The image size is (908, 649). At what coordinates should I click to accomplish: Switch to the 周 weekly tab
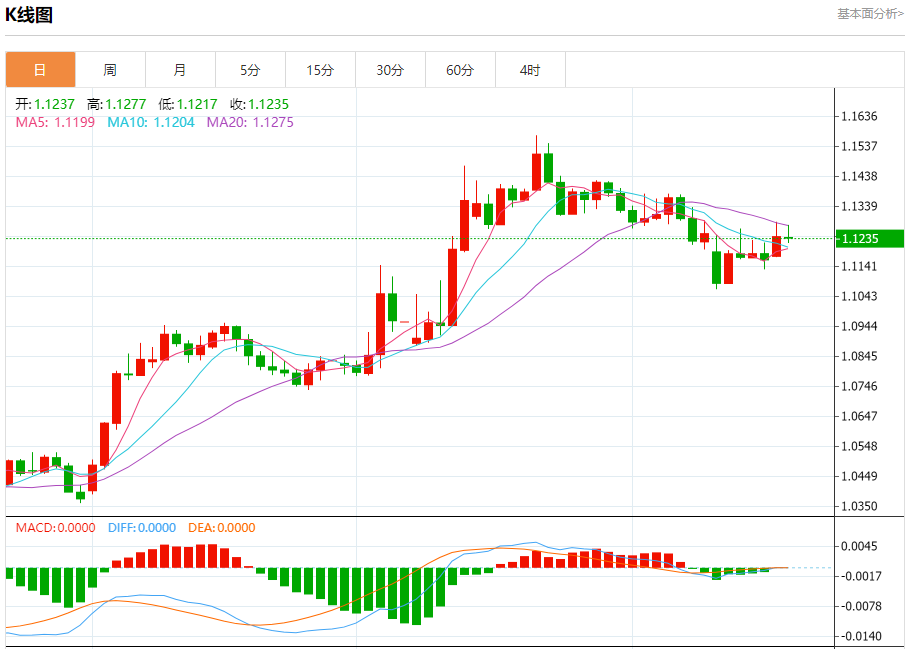point(110,70)
